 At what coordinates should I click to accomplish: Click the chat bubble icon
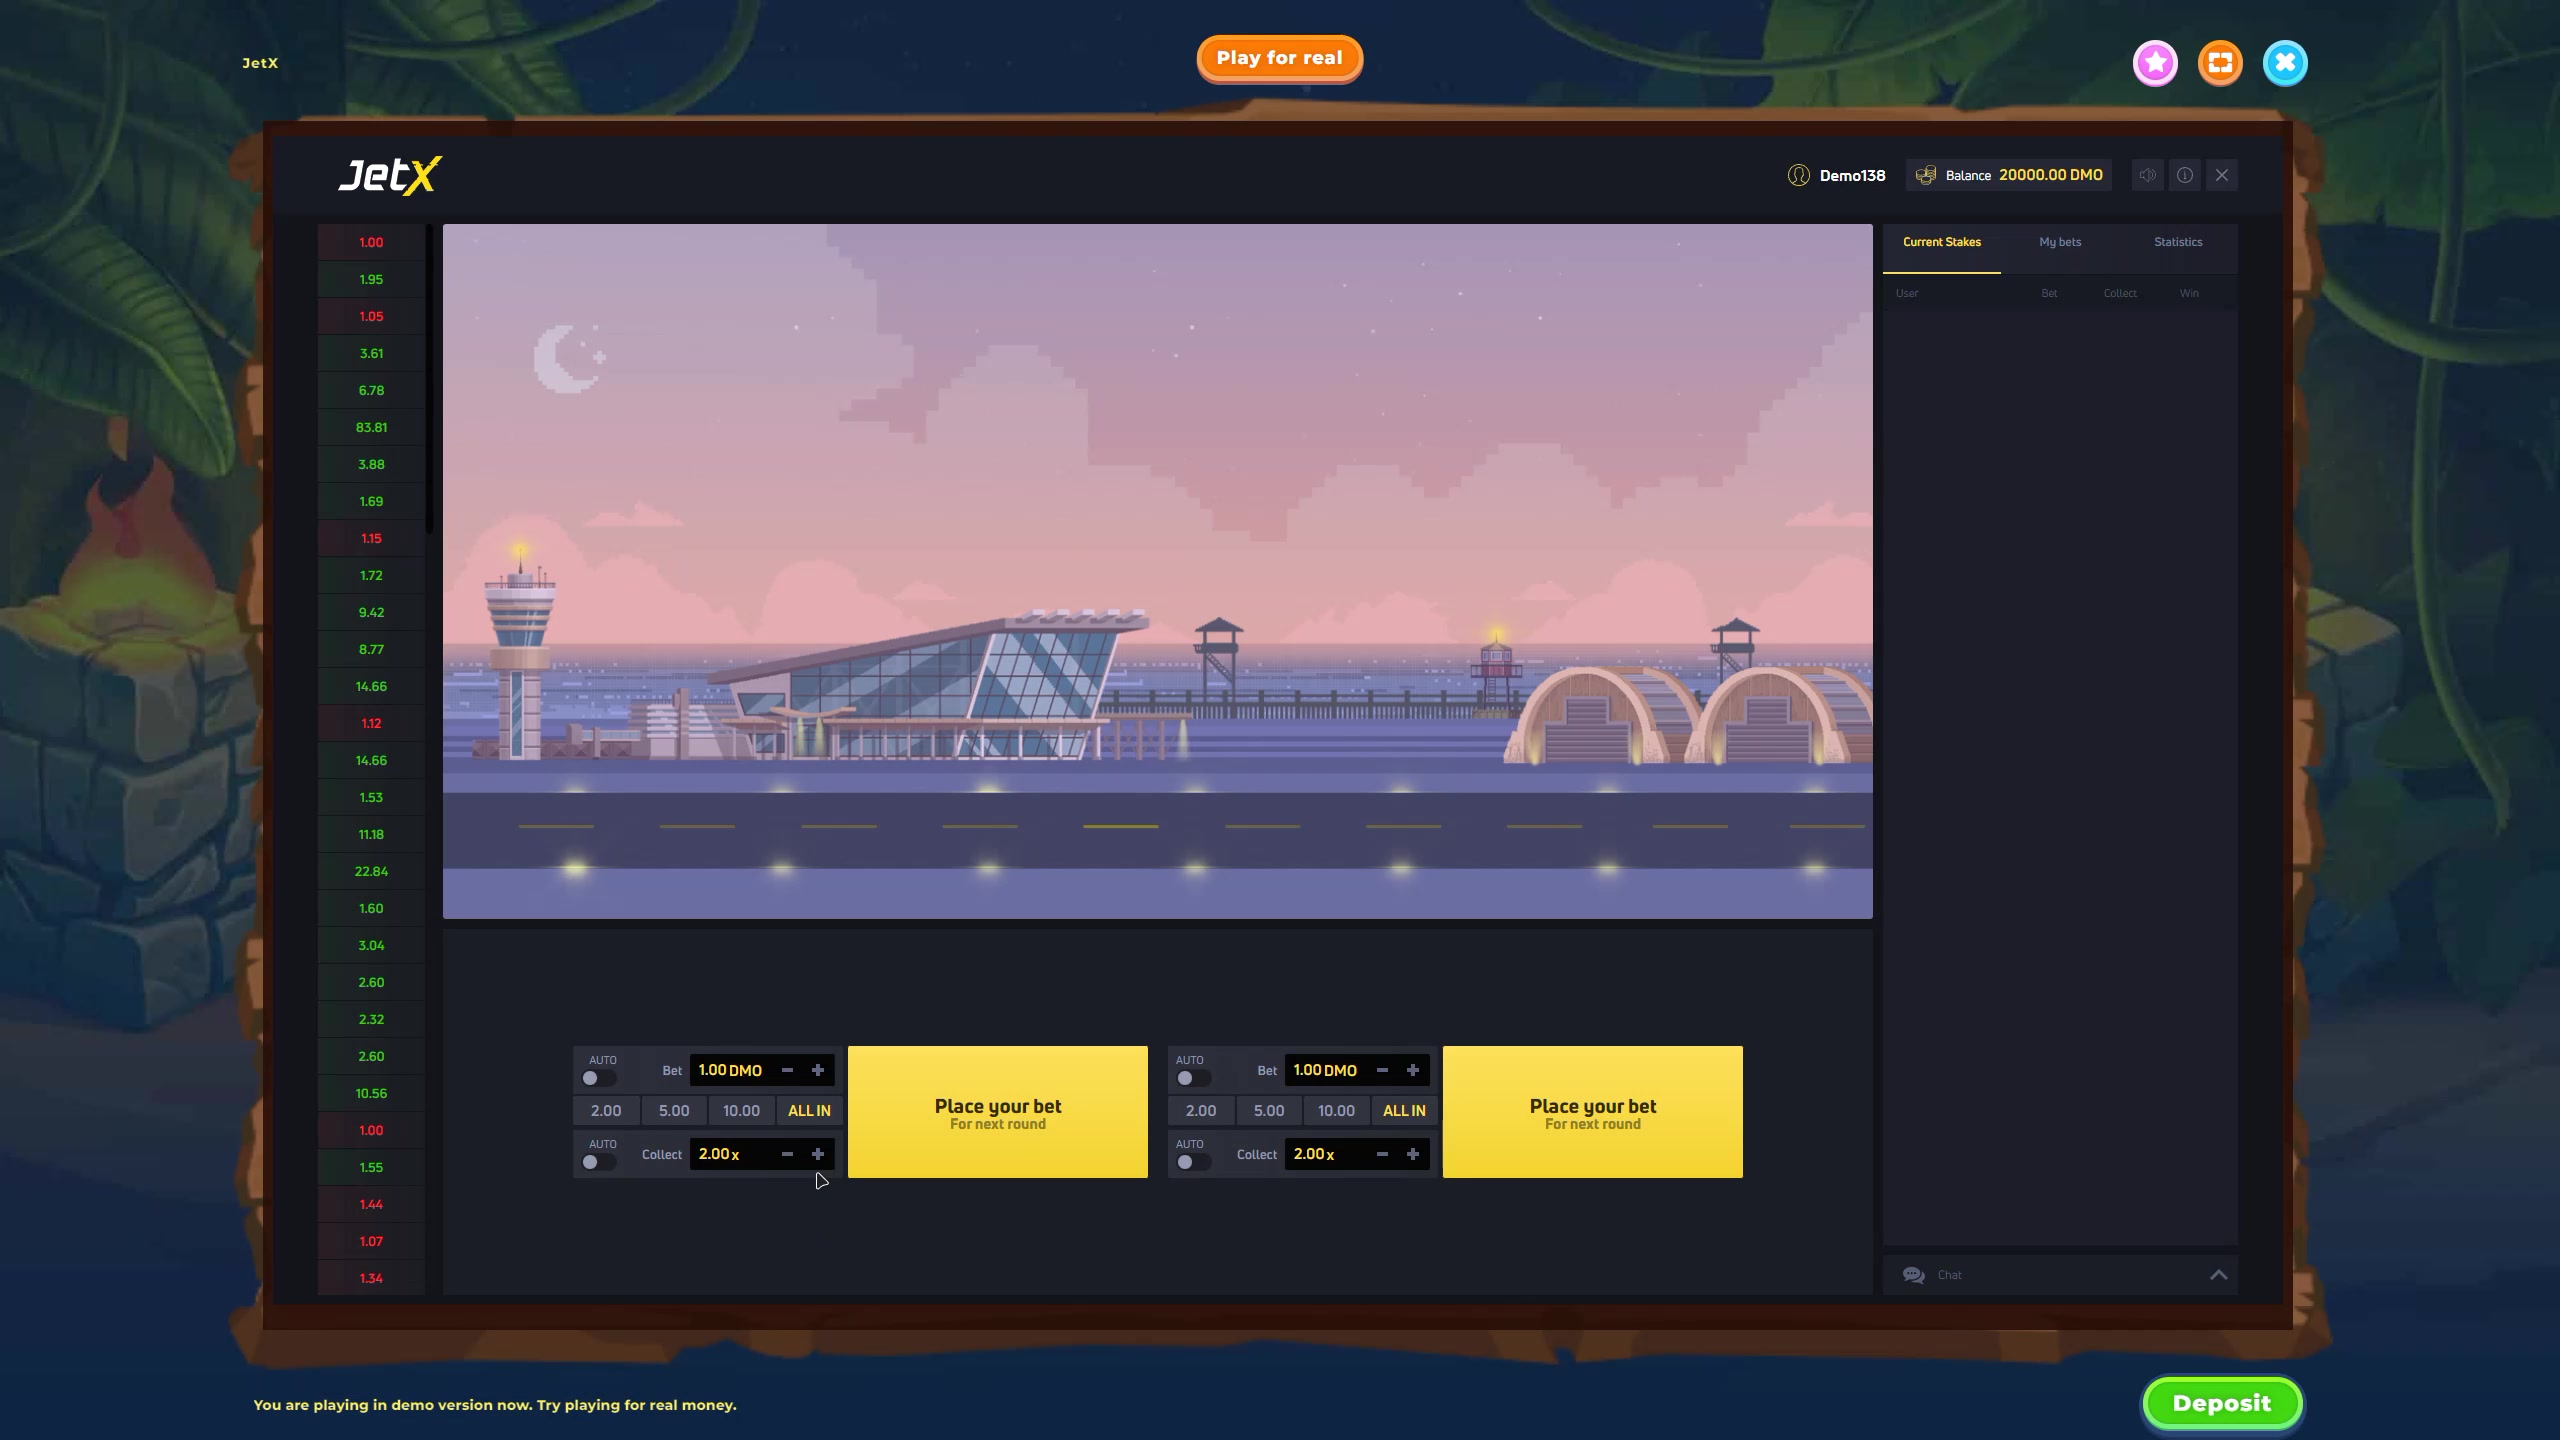click(x=1913, y=1275)
